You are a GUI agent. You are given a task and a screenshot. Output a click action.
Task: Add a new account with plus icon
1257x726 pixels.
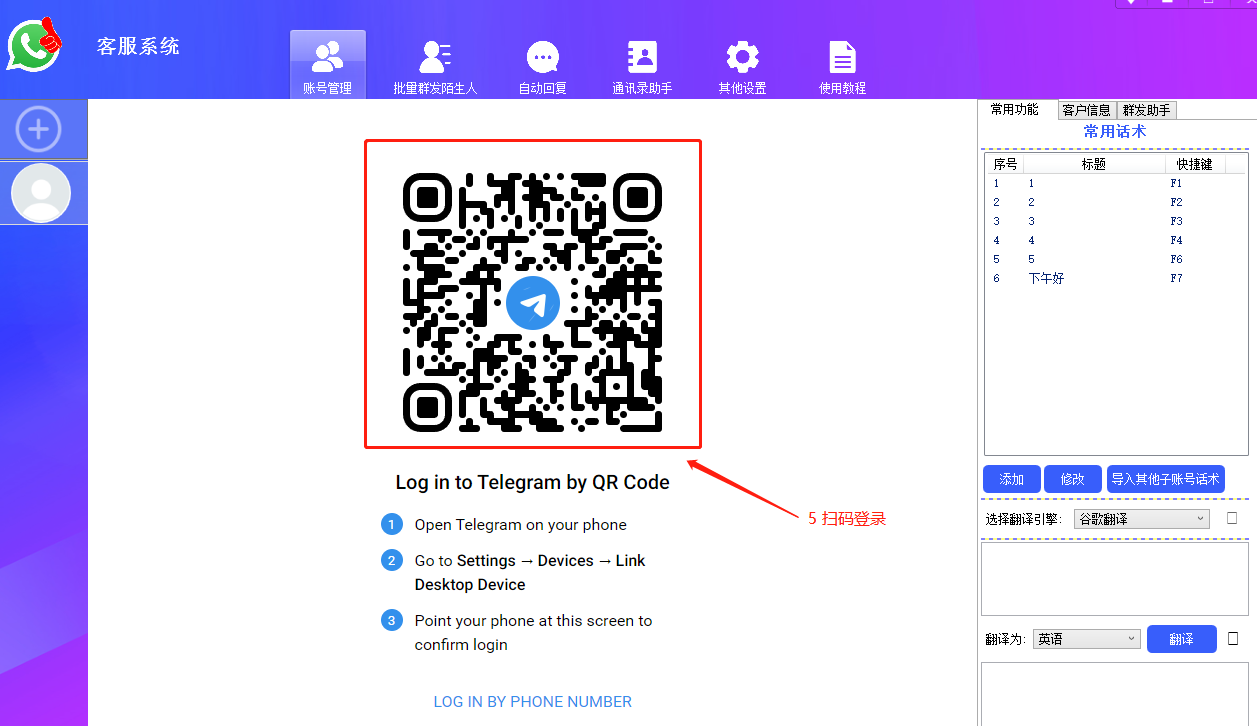39,129
